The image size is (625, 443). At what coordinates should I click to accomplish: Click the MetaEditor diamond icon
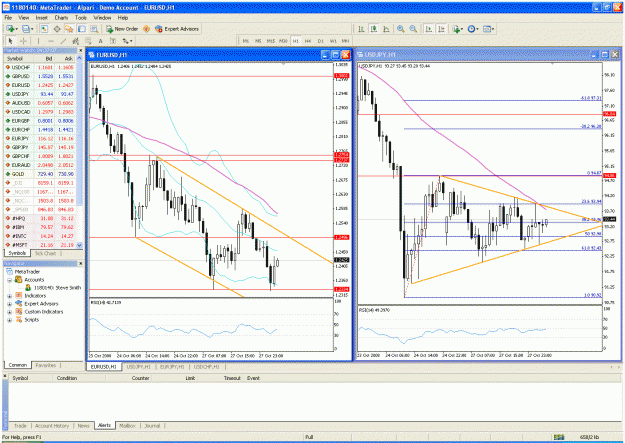146,29
